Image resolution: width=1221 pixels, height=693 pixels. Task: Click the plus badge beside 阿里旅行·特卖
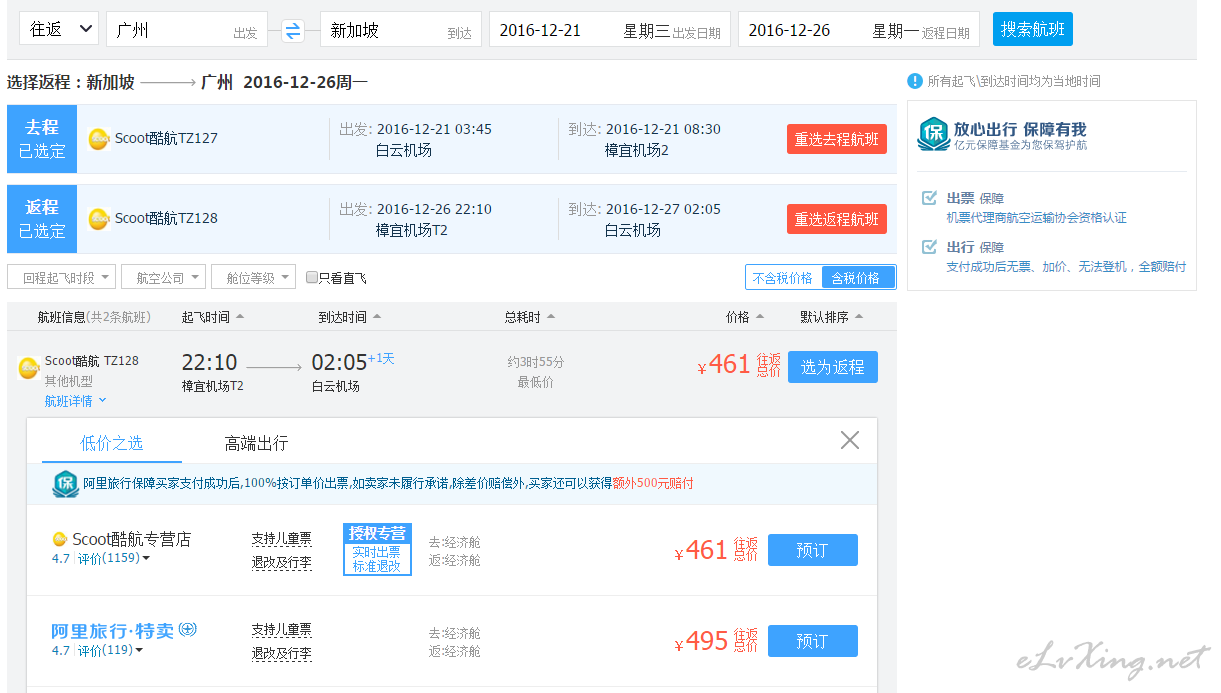coord(188,630)
